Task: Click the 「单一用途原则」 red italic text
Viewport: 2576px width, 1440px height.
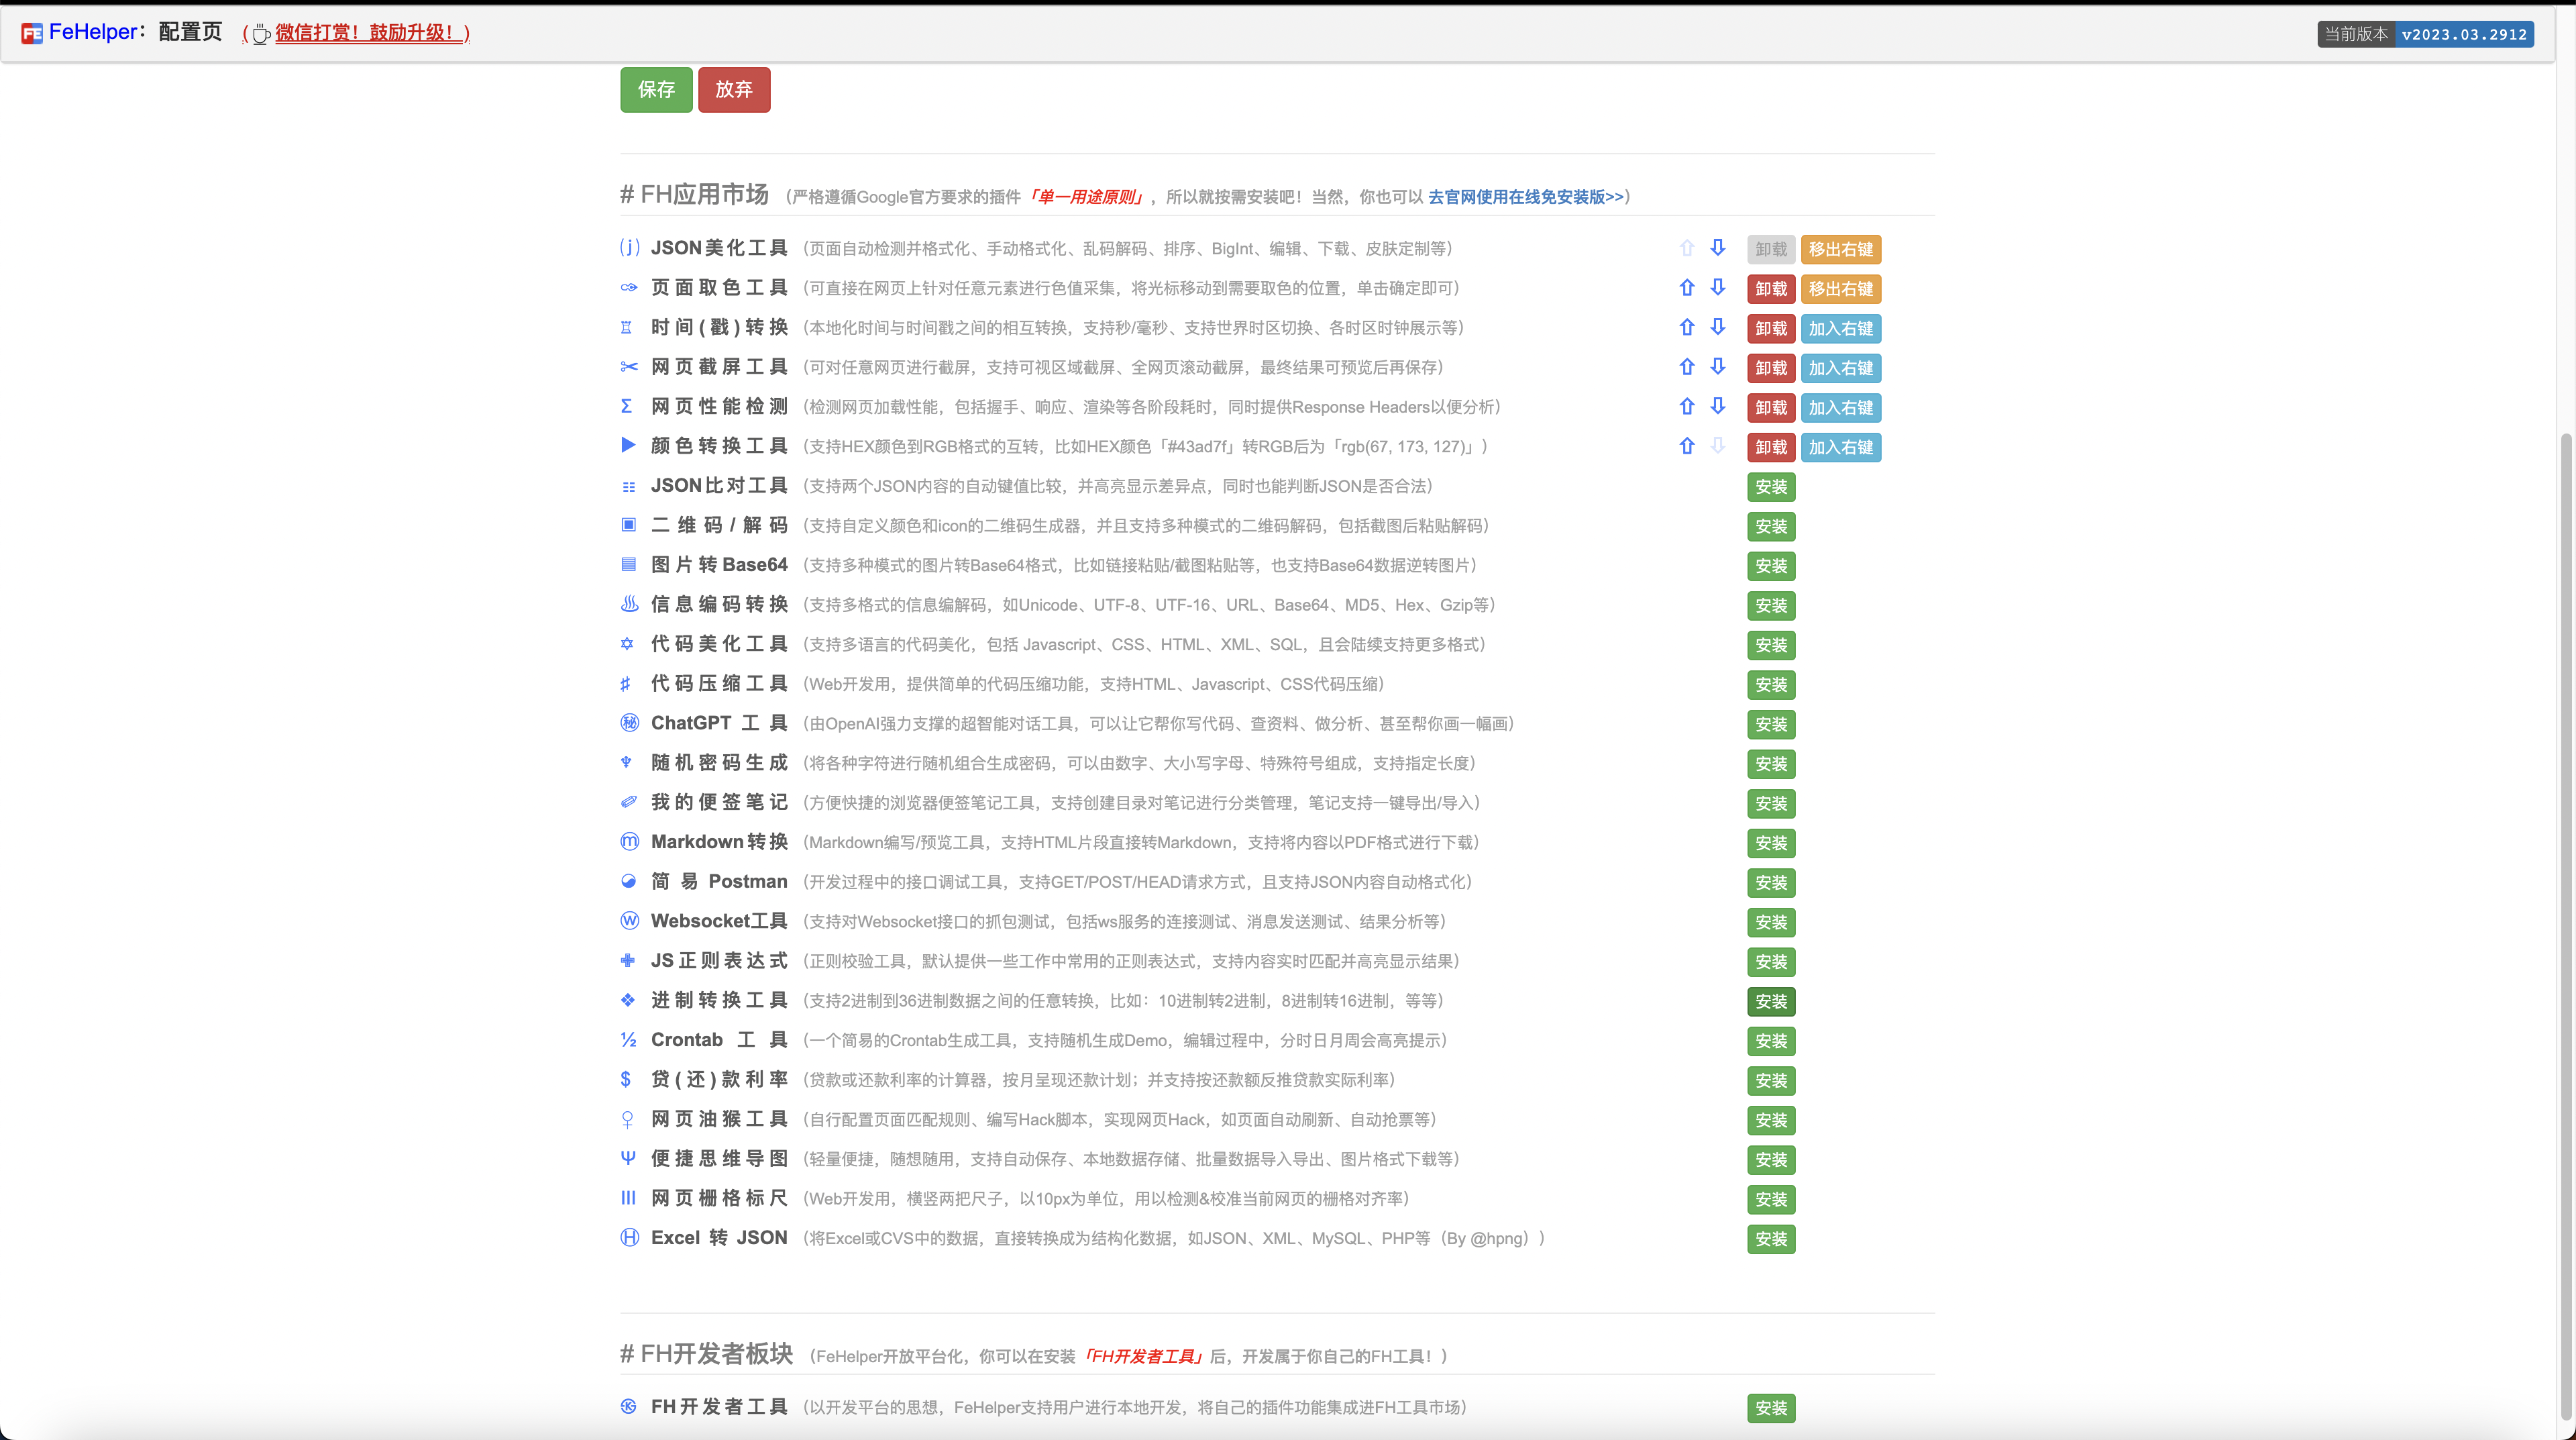Action: [1086, 197]
